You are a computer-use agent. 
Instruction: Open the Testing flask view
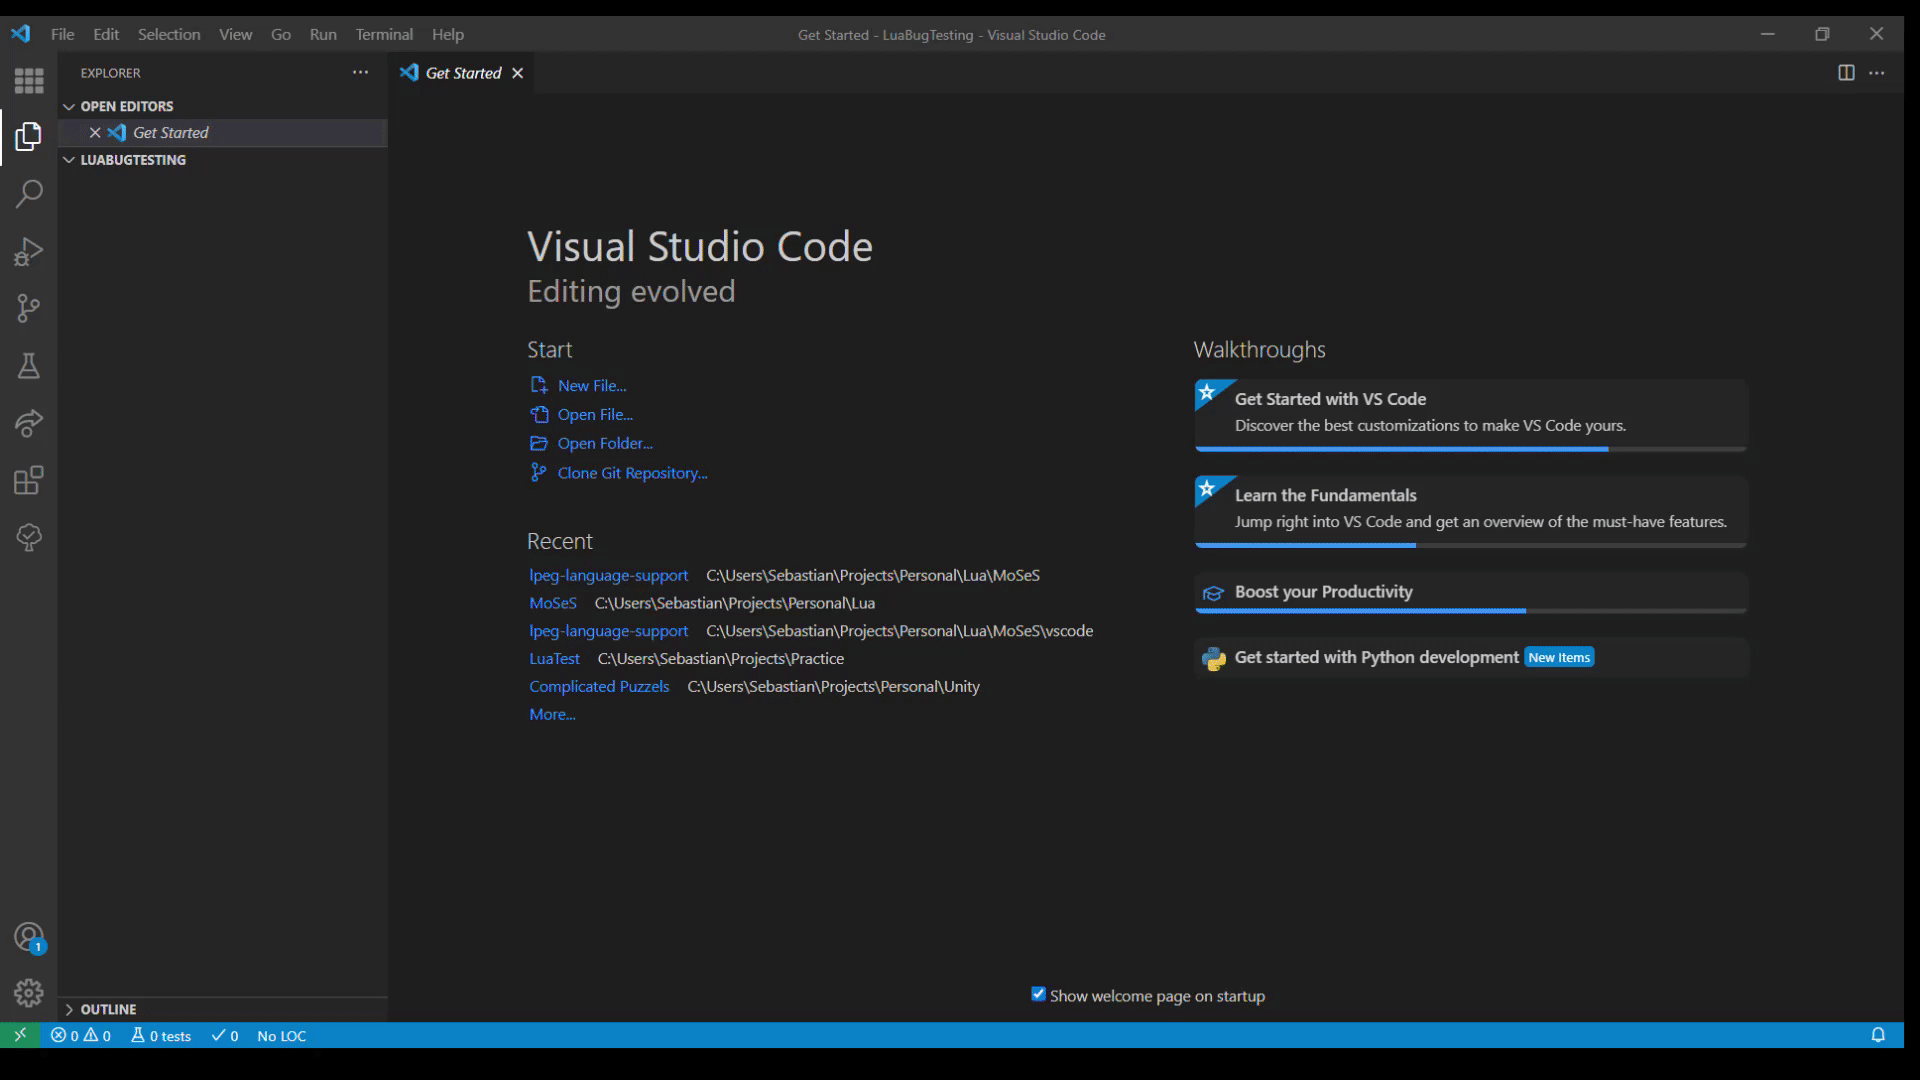pos(29,366)
